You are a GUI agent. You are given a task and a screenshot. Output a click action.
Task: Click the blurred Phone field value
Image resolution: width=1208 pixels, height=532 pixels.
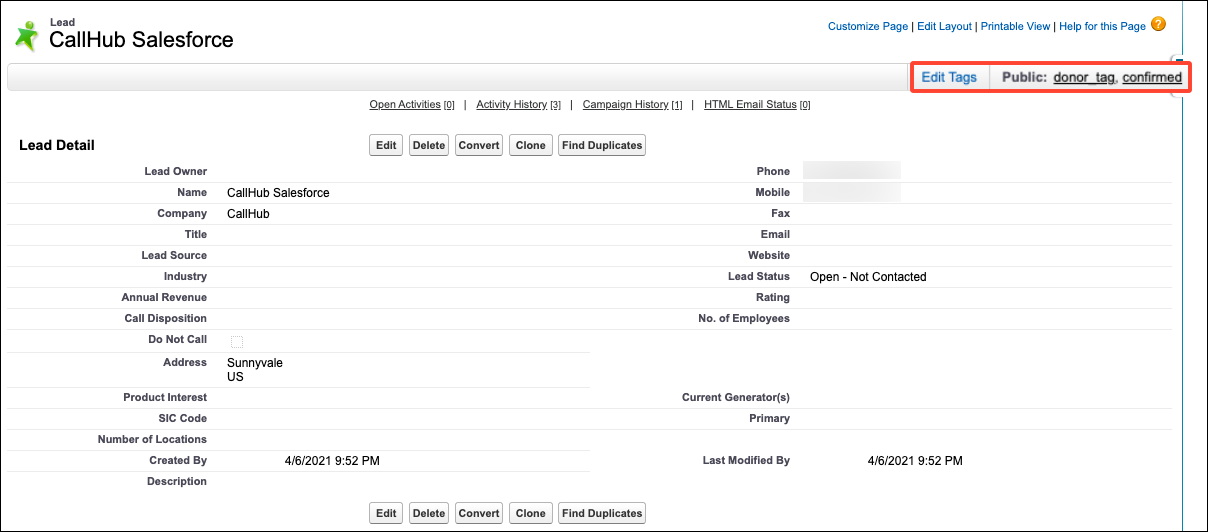(x=851, y=171)
